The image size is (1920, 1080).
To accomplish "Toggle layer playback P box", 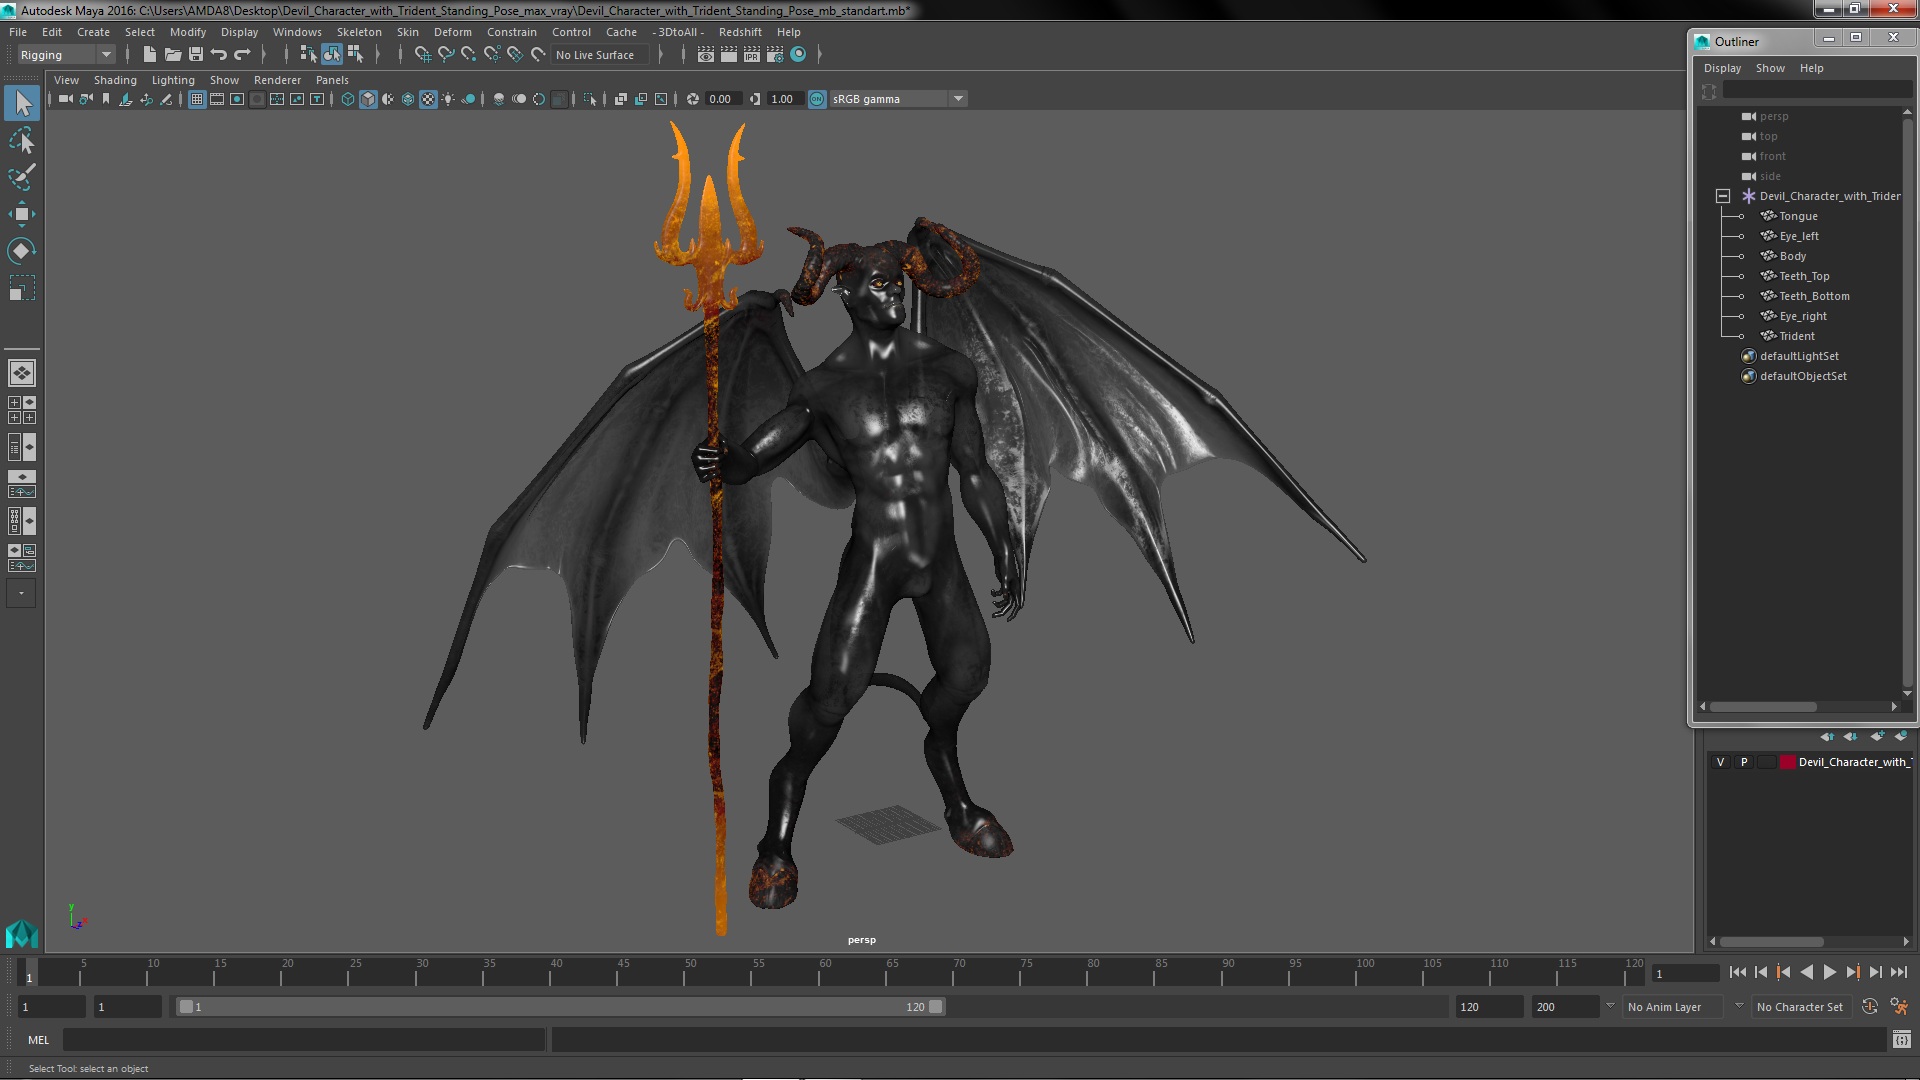I will tap(1744, 762).
